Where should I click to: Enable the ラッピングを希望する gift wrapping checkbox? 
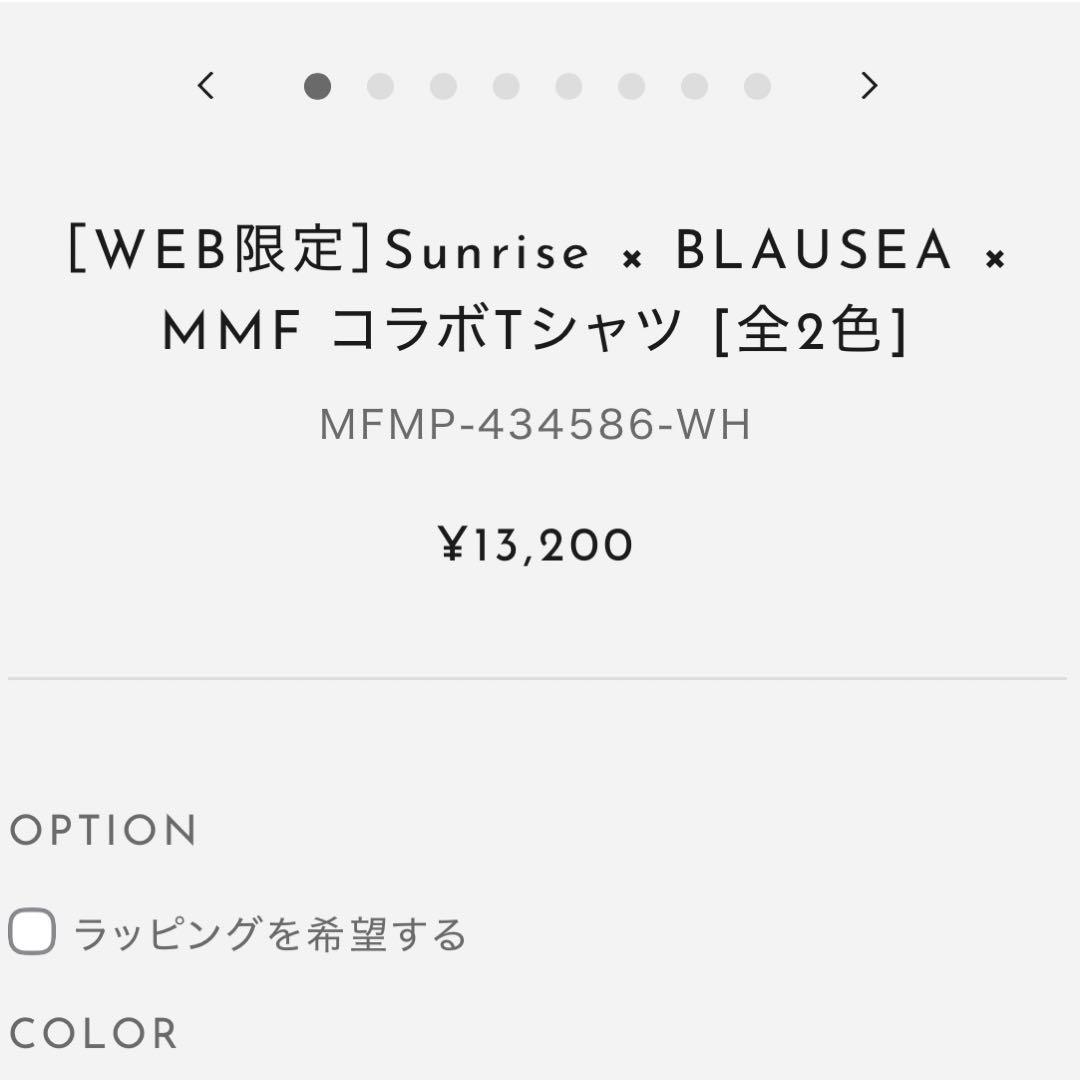pyautogui.click(x=30, y=933)
